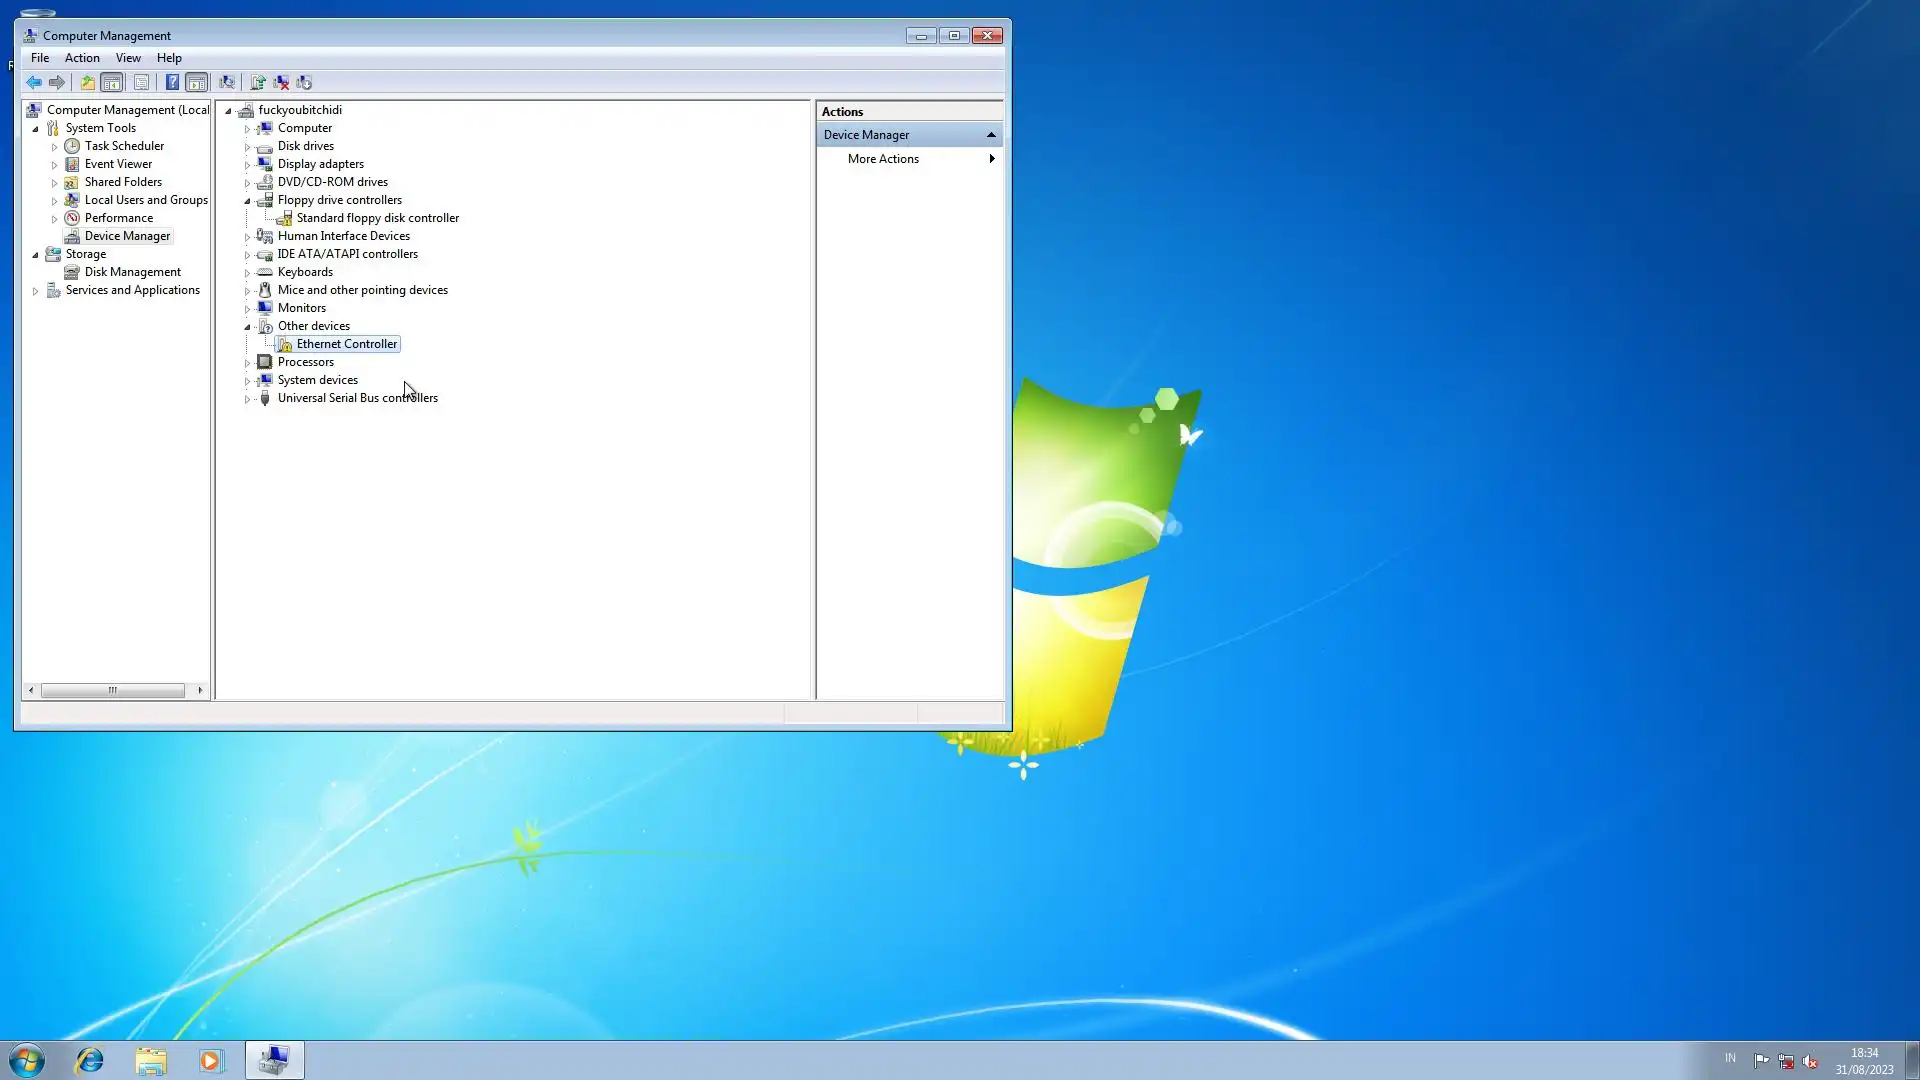Expand the Display adapters category

(247, 165)
